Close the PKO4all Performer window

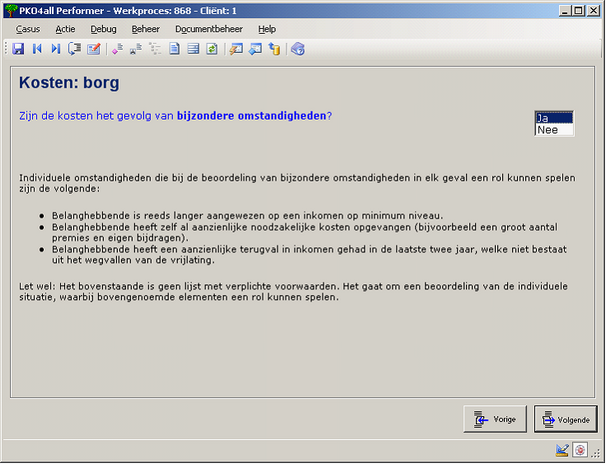tap(593, 11)
